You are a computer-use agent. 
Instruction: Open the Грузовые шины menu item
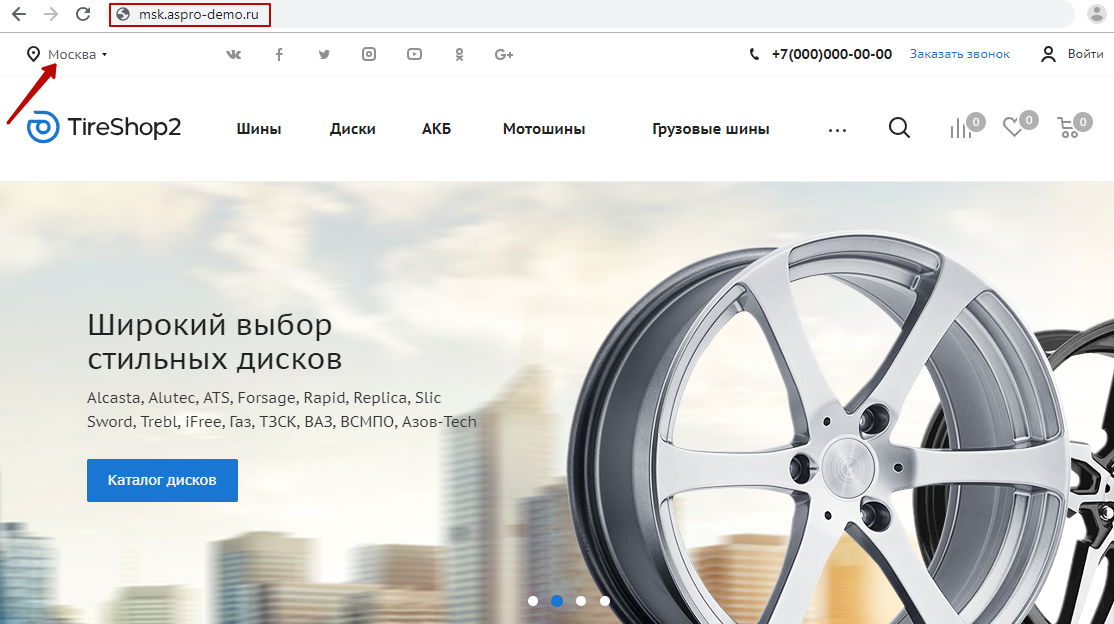click(x=710, y=129)
